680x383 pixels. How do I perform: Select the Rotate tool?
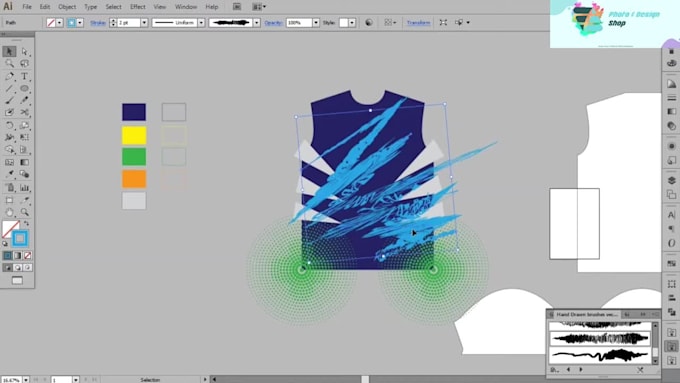coord(9,125)
